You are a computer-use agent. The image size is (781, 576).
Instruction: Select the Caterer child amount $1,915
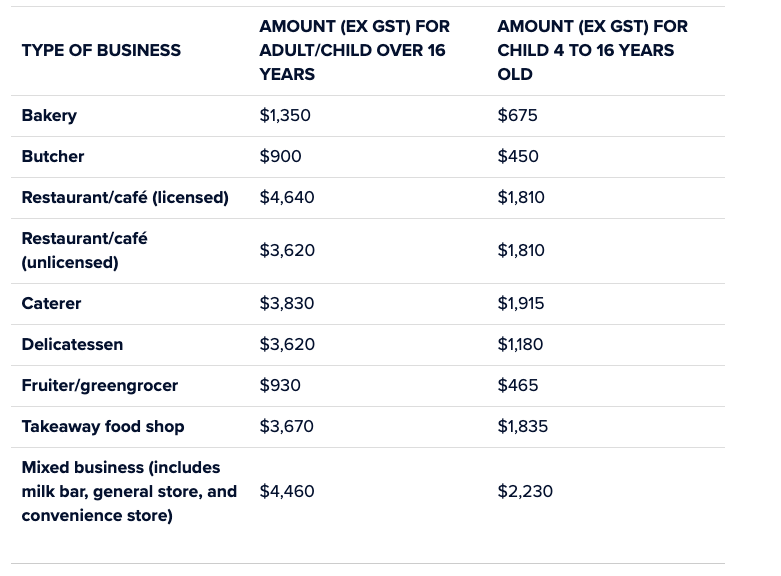[x=521, y=303]
